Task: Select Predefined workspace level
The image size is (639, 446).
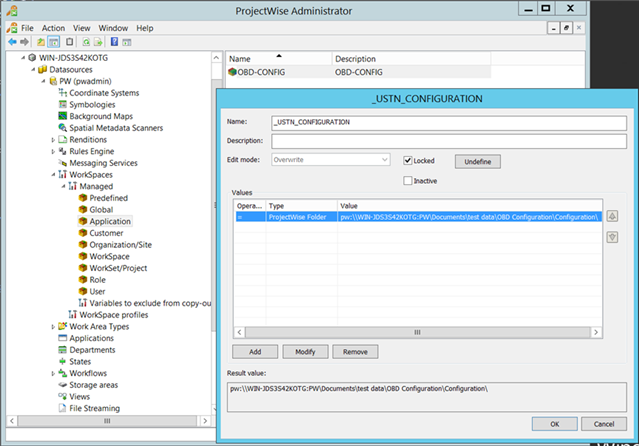Action: point(108,198)
